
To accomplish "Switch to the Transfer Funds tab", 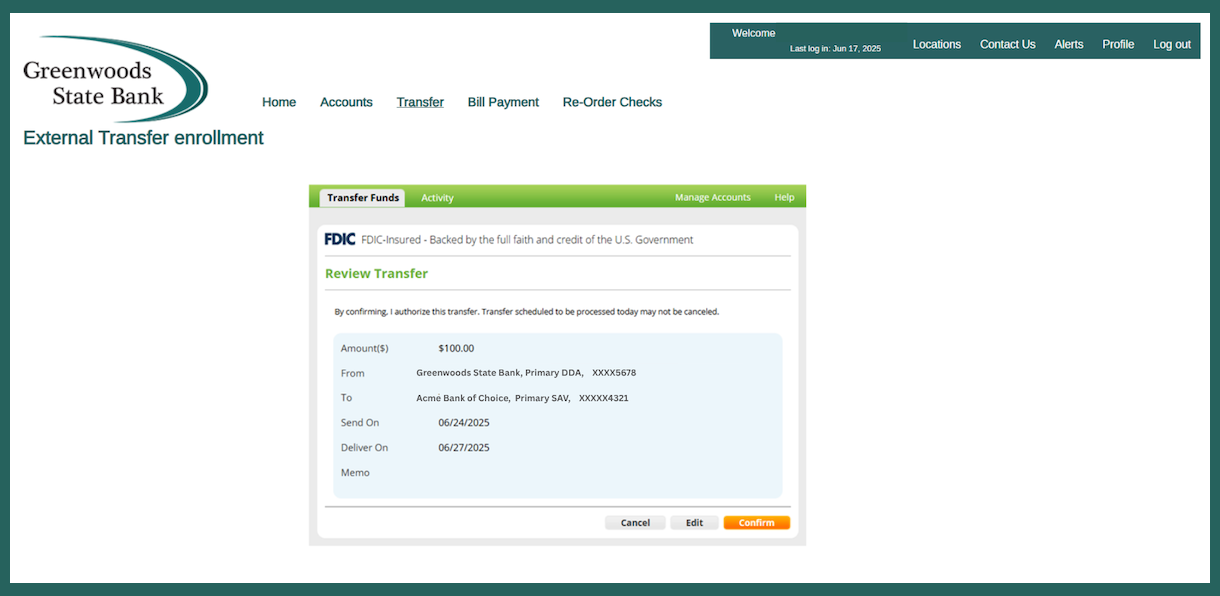I will click(x=363, y=198).
